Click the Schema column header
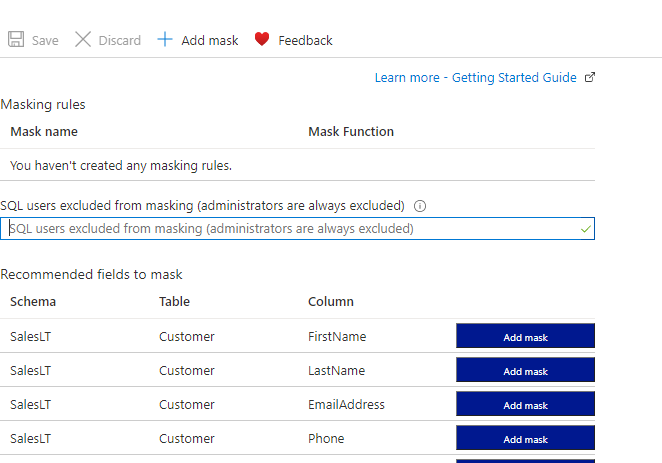 (x=33, y=301)
